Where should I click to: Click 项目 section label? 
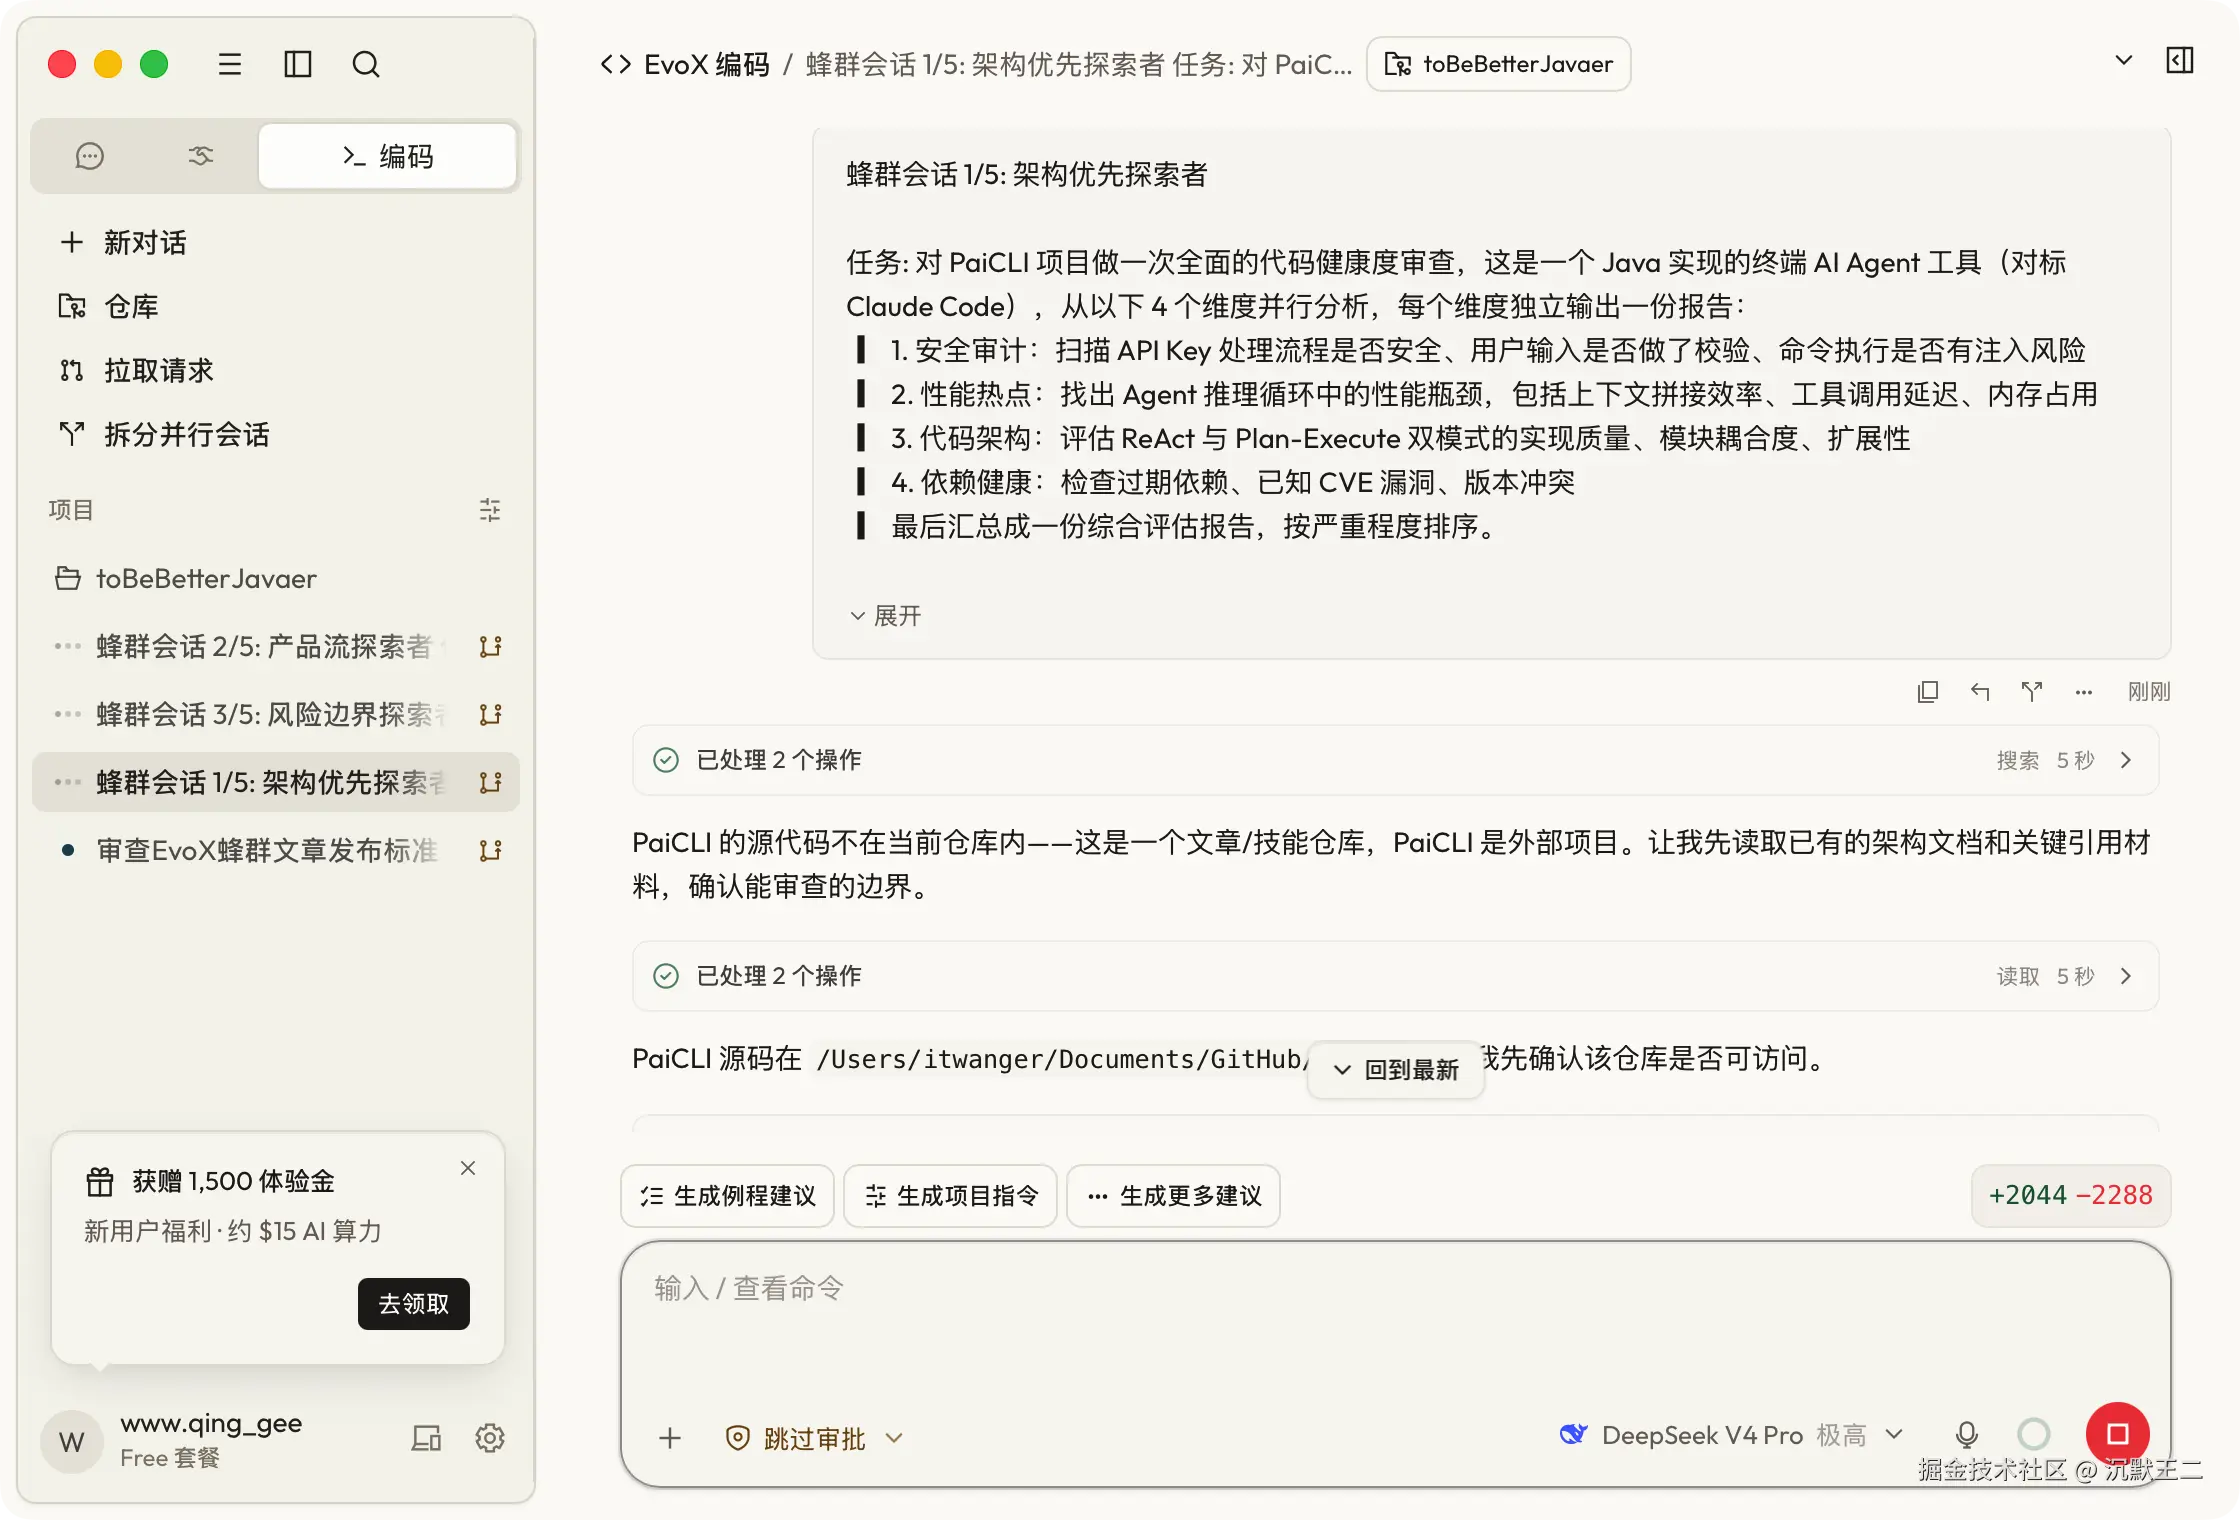click(70, 510)
